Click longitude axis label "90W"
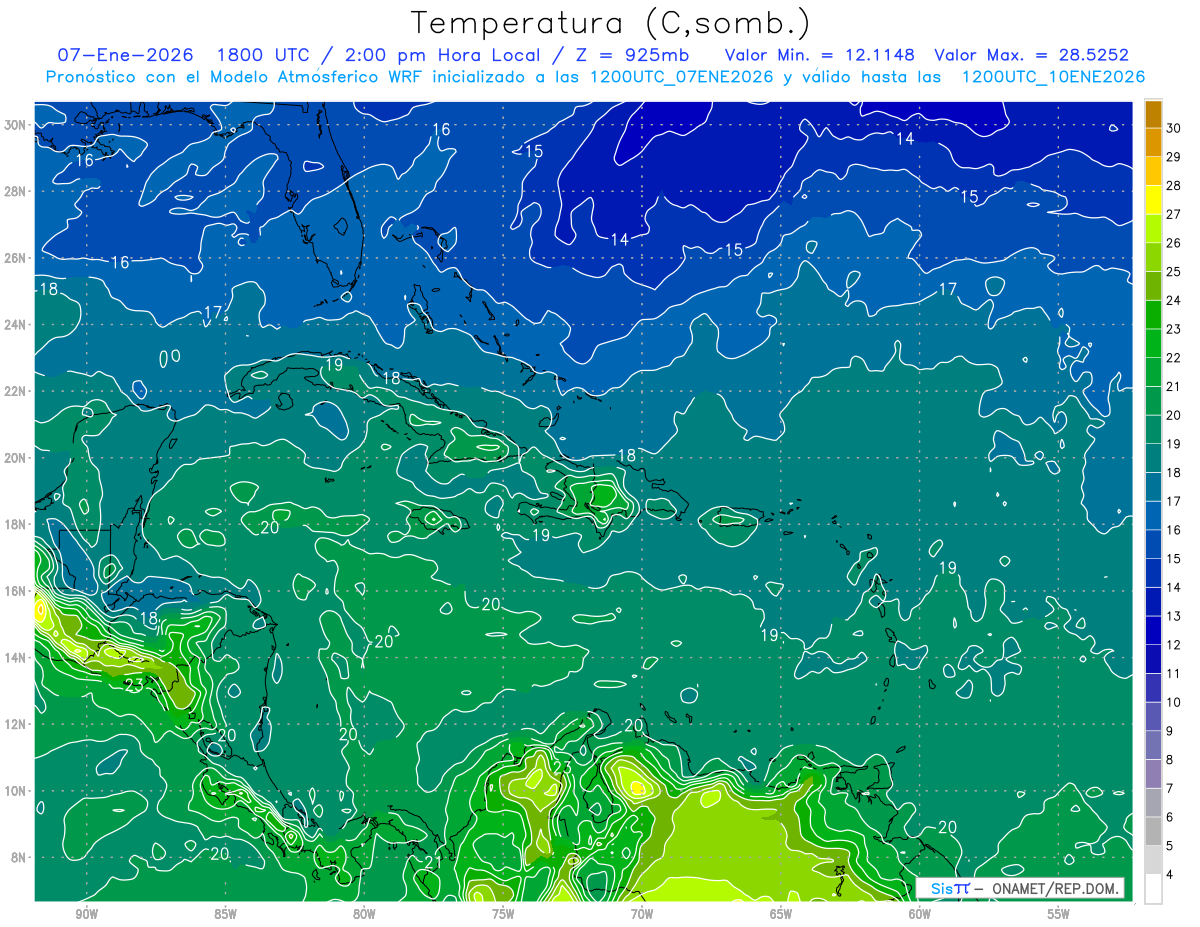Screen dimensions: 1200x927 click(86, 914)
